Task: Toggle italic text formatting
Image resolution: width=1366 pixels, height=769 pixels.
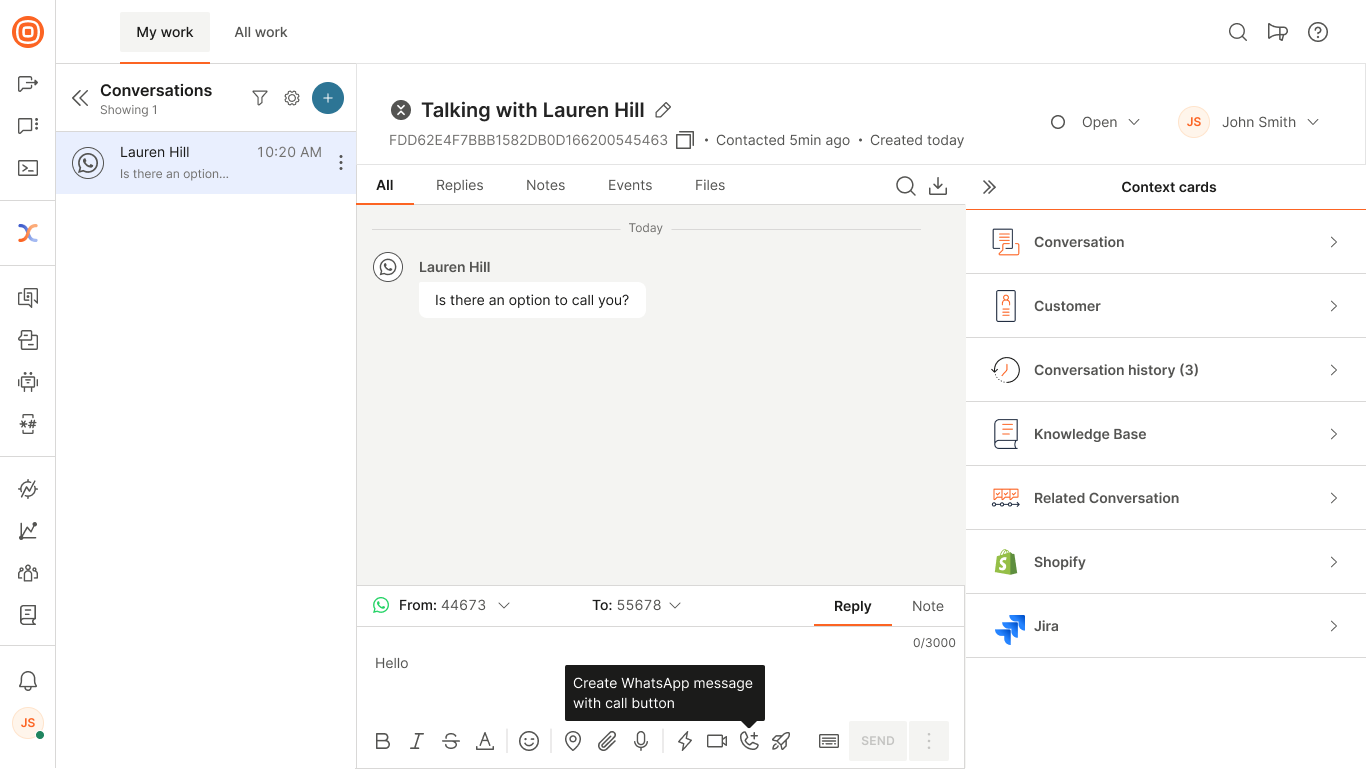Action: 417,741
